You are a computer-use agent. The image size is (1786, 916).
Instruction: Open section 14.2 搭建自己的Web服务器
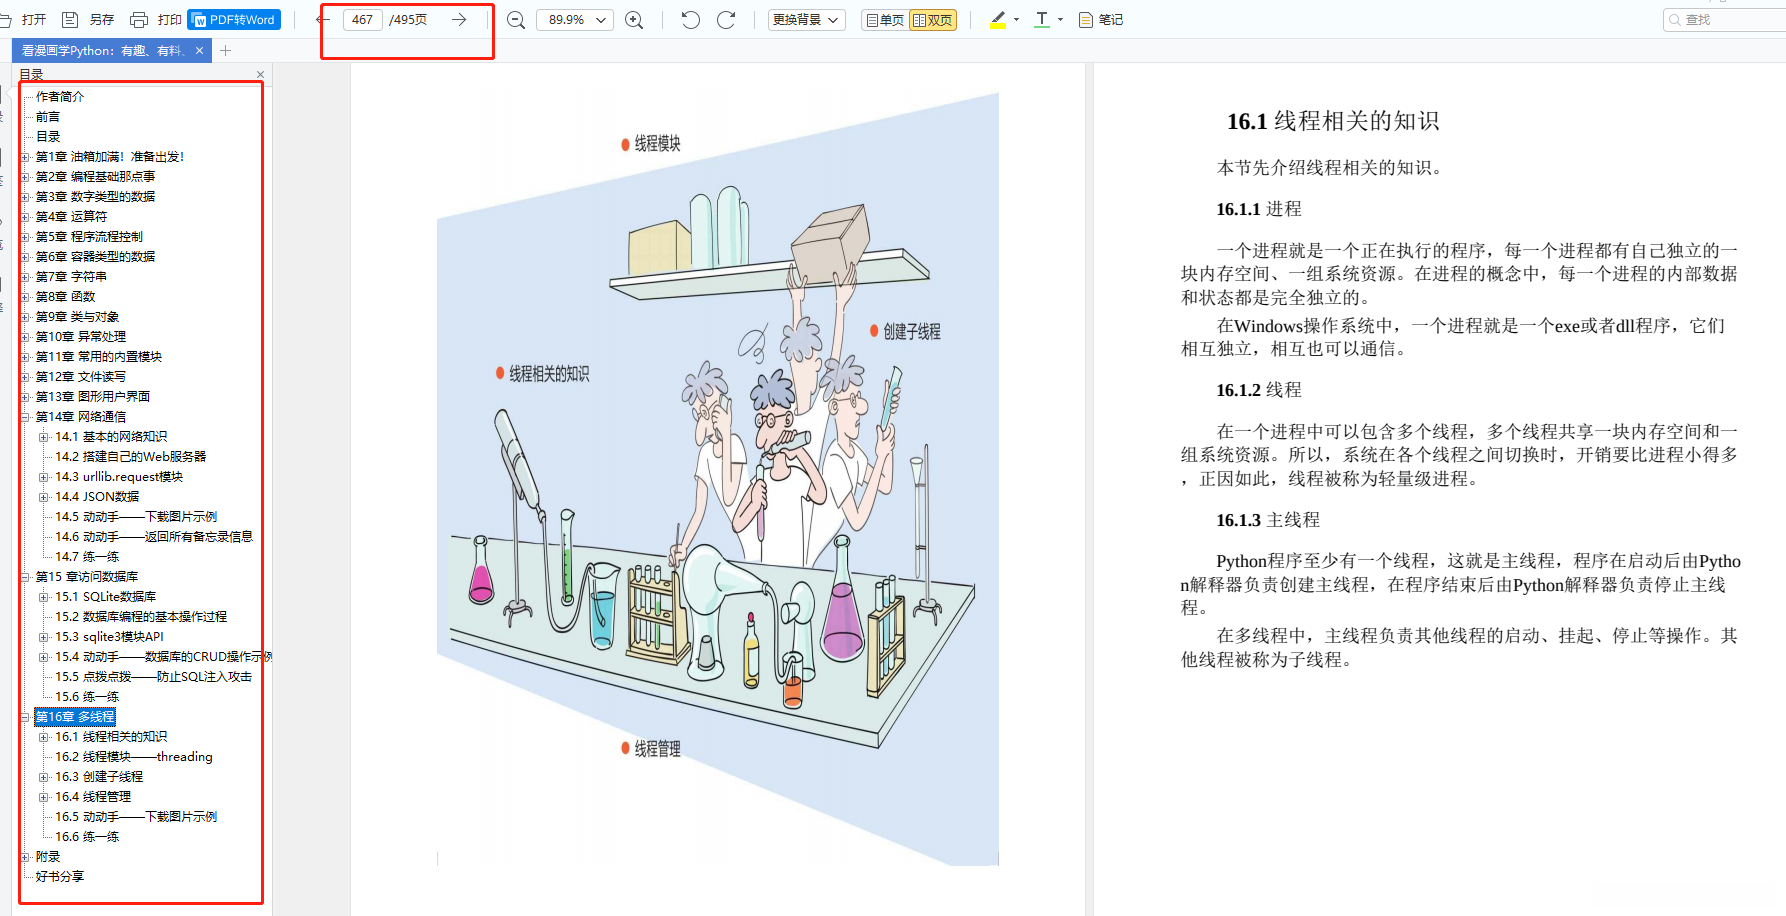(131, 457)
